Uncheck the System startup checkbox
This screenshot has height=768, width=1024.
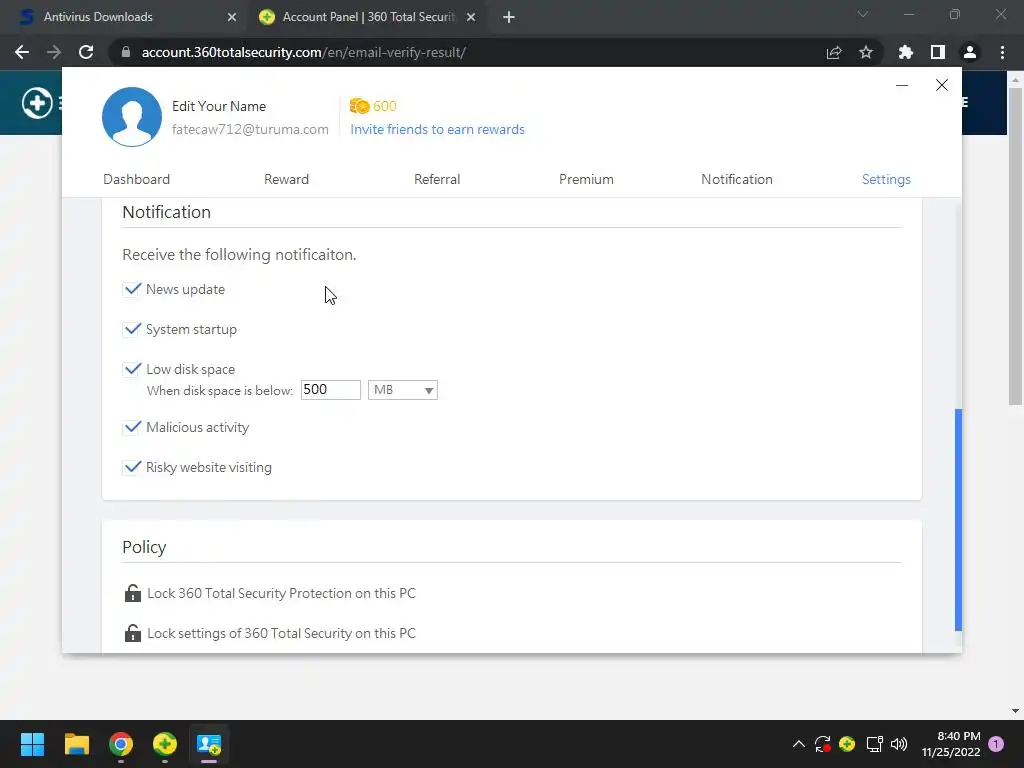(132, 329)
